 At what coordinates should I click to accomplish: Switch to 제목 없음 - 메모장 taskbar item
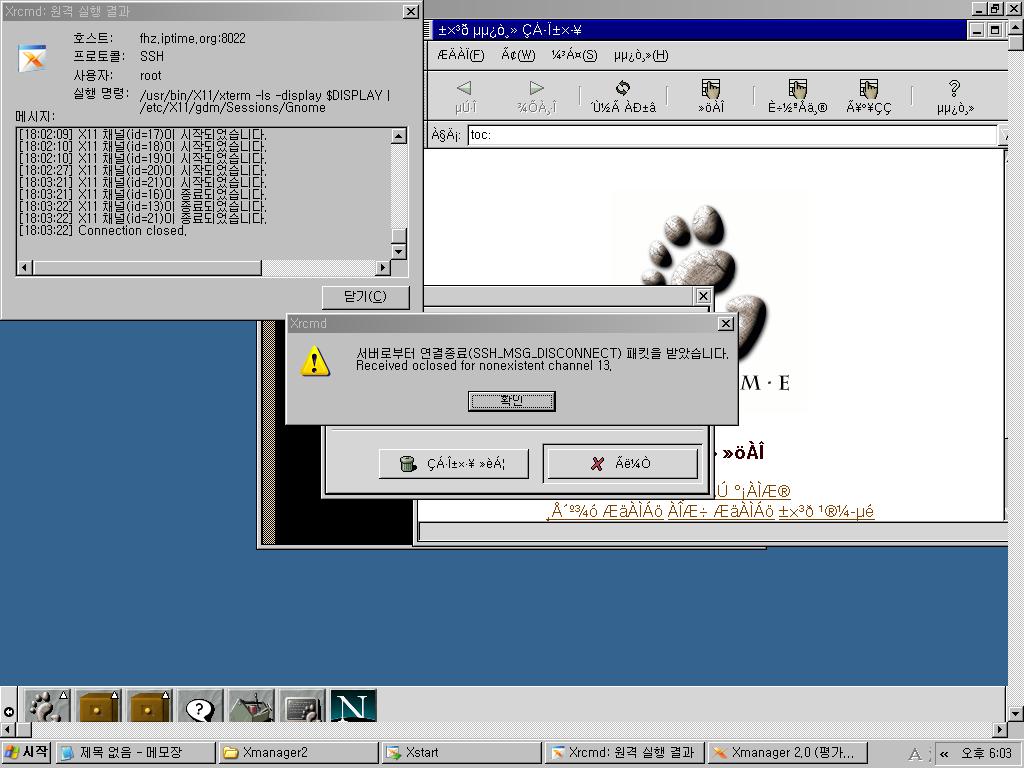(x=135, y=752)
